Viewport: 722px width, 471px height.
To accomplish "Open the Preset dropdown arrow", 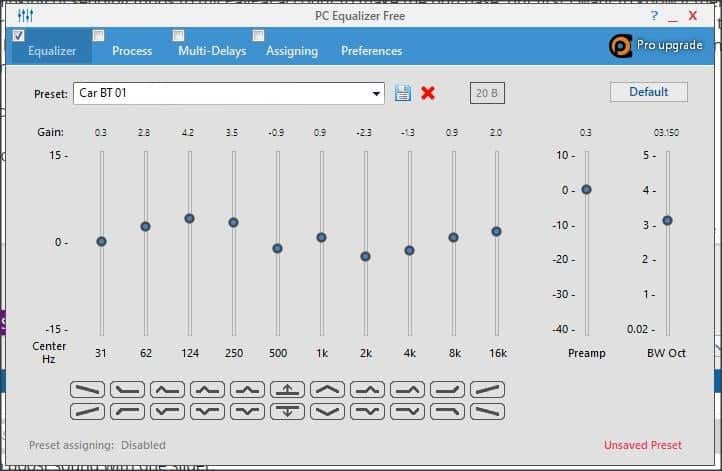I will (x=376, y=93).
